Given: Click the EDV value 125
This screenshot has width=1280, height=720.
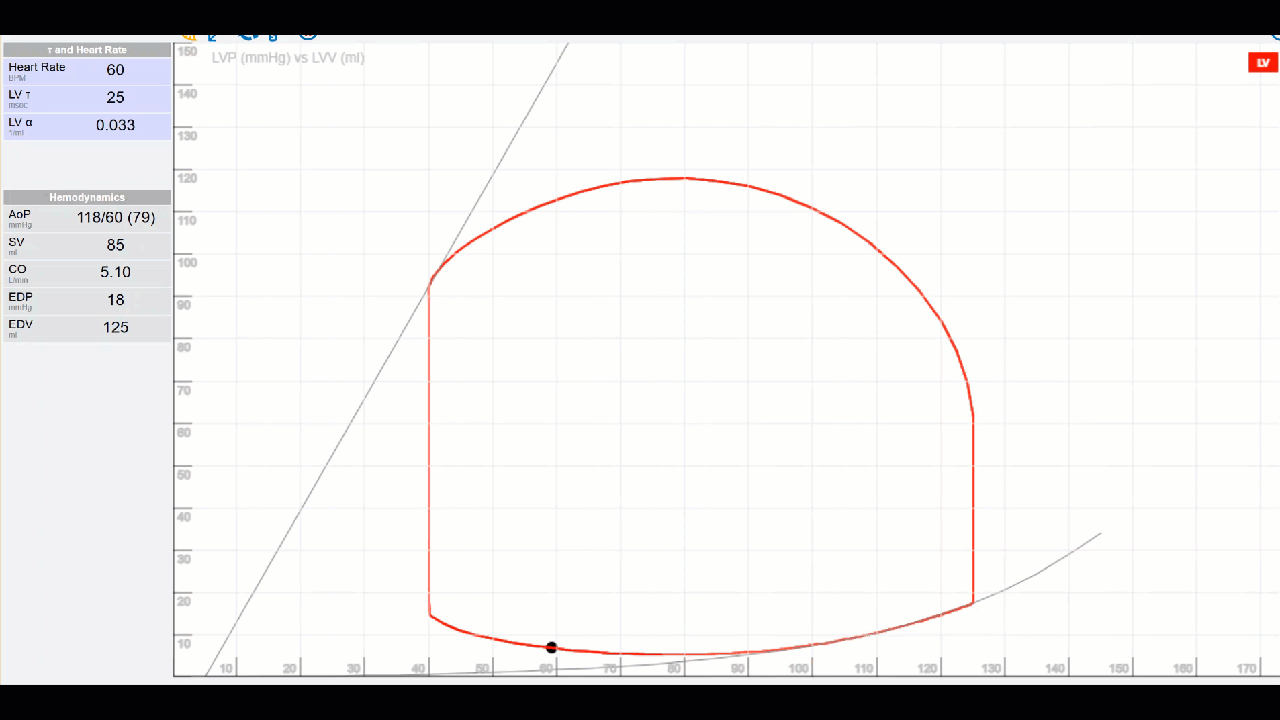Looking at the screenshot, I should coord(115,327).
